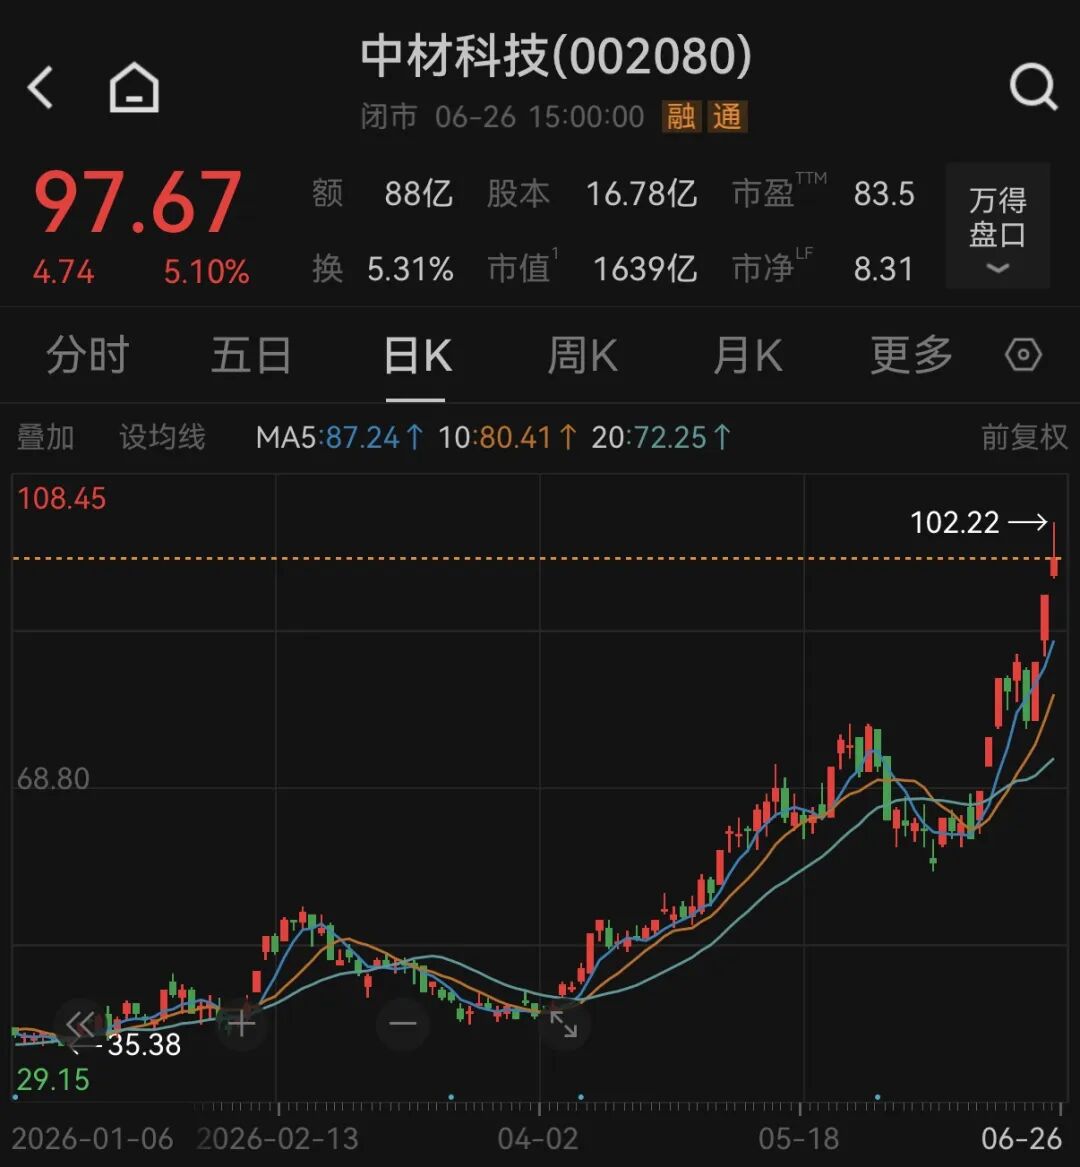Image resolution: width=1080 pixels, height=1167 pixels.
Task: Tap the 通 connect badge
Action: [x=727, y=117]
